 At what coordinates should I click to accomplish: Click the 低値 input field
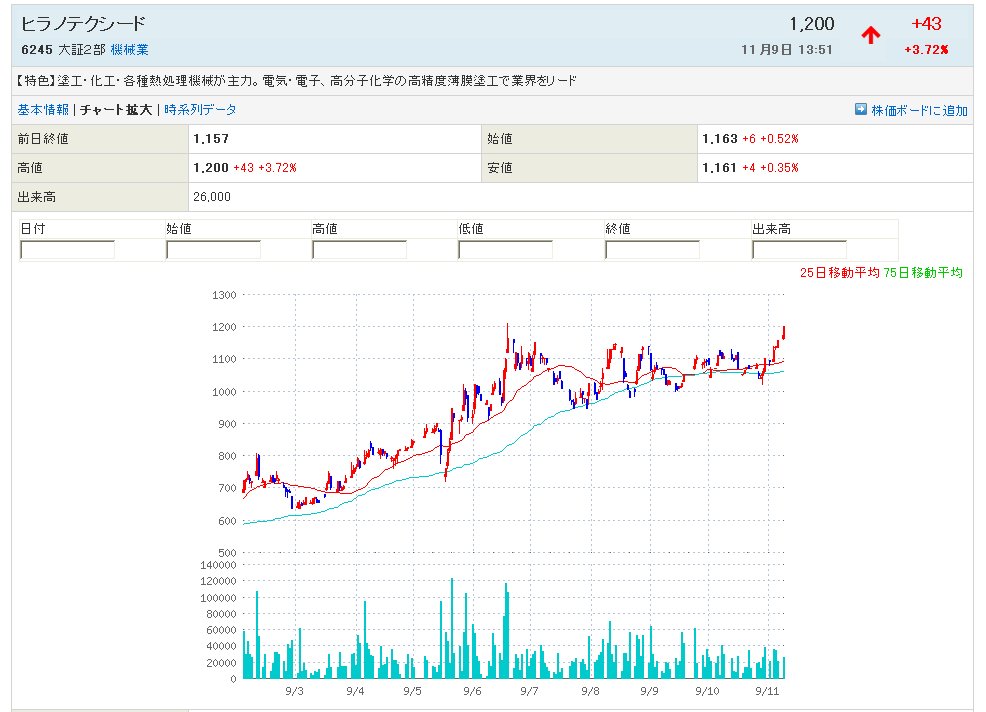click(506, 250)
